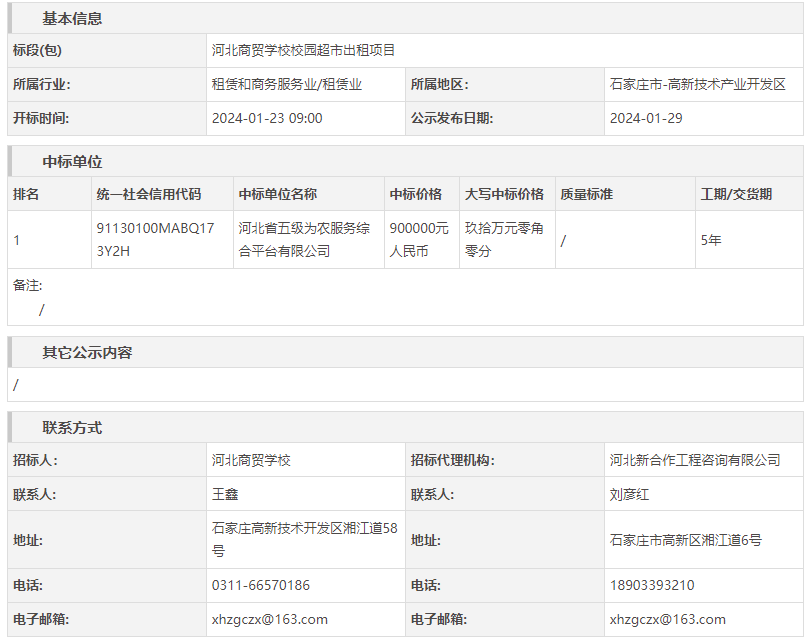The width and height of the screenshot is (807, 640).
Task: Select the written price 玖拾万元零角零分
Action: point(504,240)
